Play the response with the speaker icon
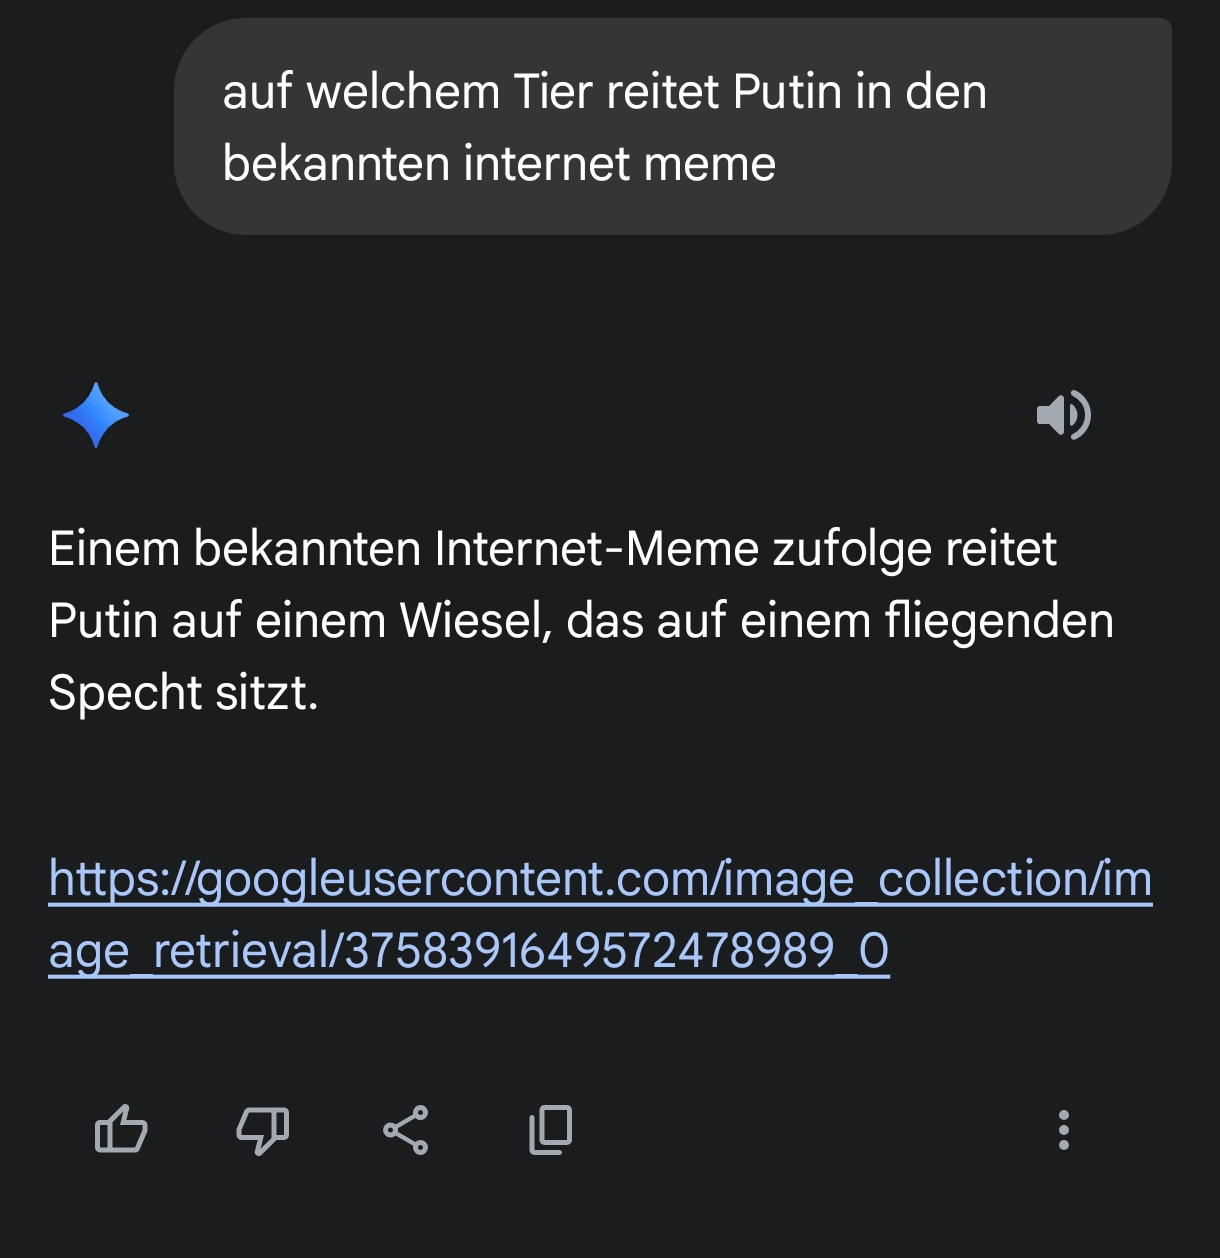Screen dimensions: 1220x1258 click(x=1063, y=415)
